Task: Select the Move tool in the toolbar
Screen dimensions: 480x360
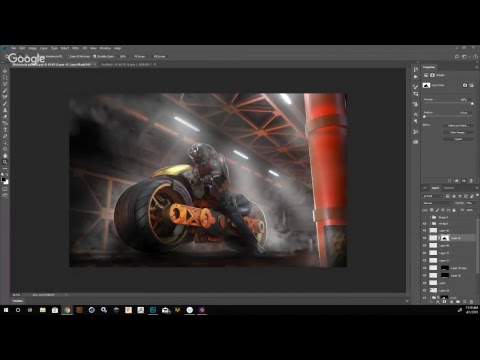Action: tap(5, 71)
